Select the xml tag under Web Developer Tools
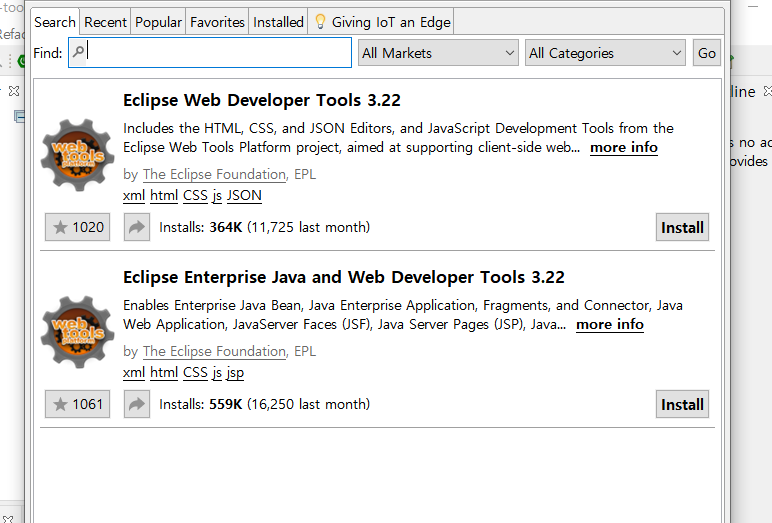Viewport: 772px width, 523px height. pos(134,196)
